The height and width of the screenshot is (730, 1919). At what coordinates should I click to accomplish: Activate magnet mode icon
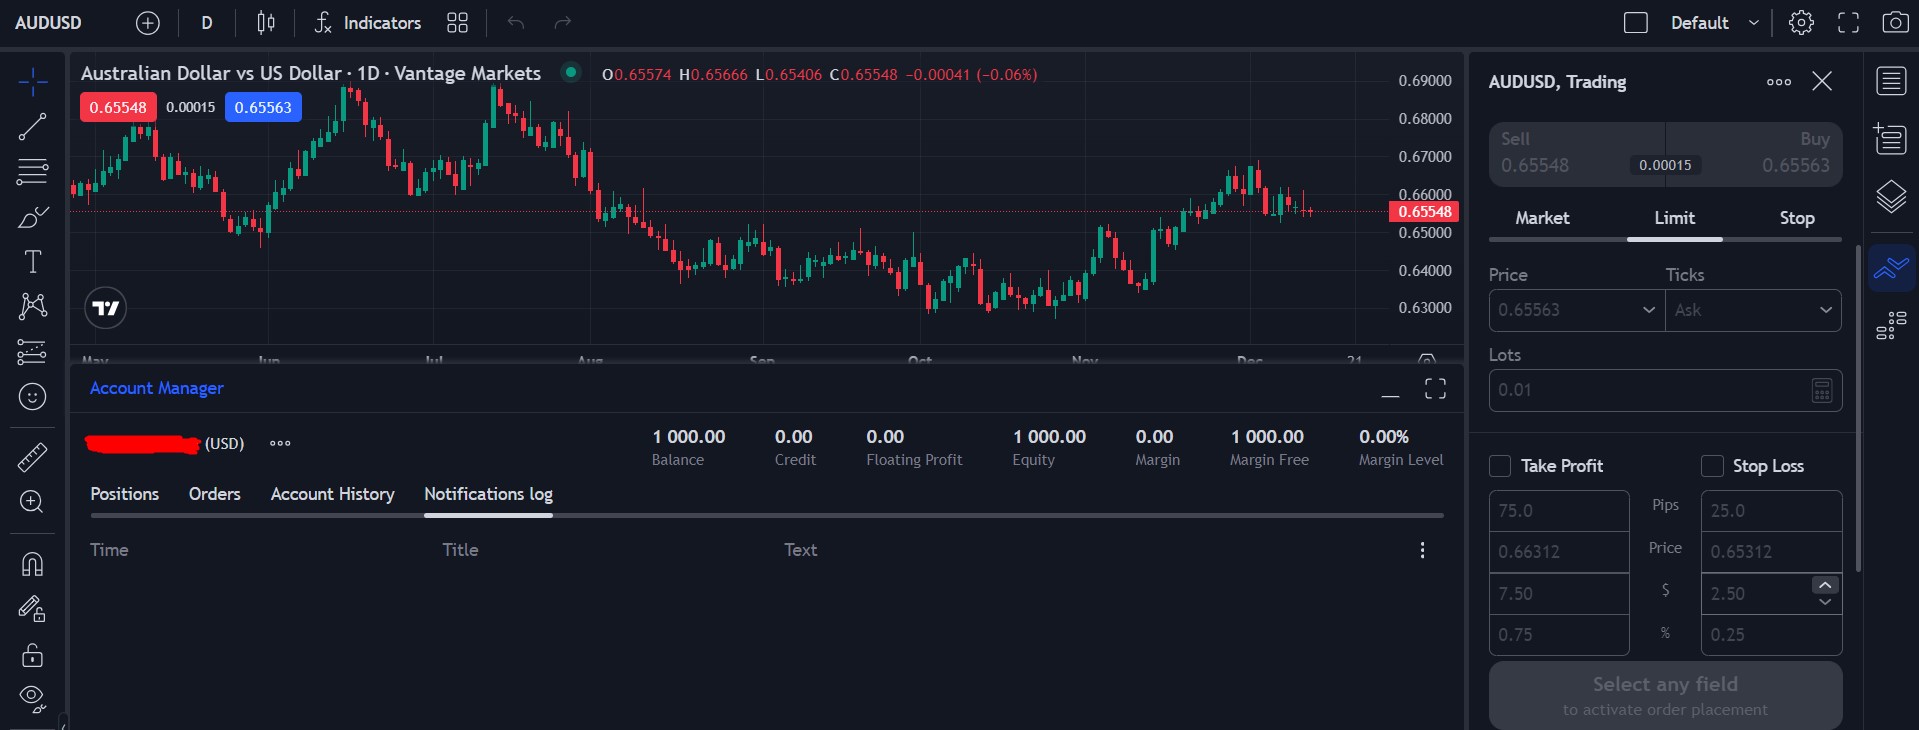[x=32, y=564]
